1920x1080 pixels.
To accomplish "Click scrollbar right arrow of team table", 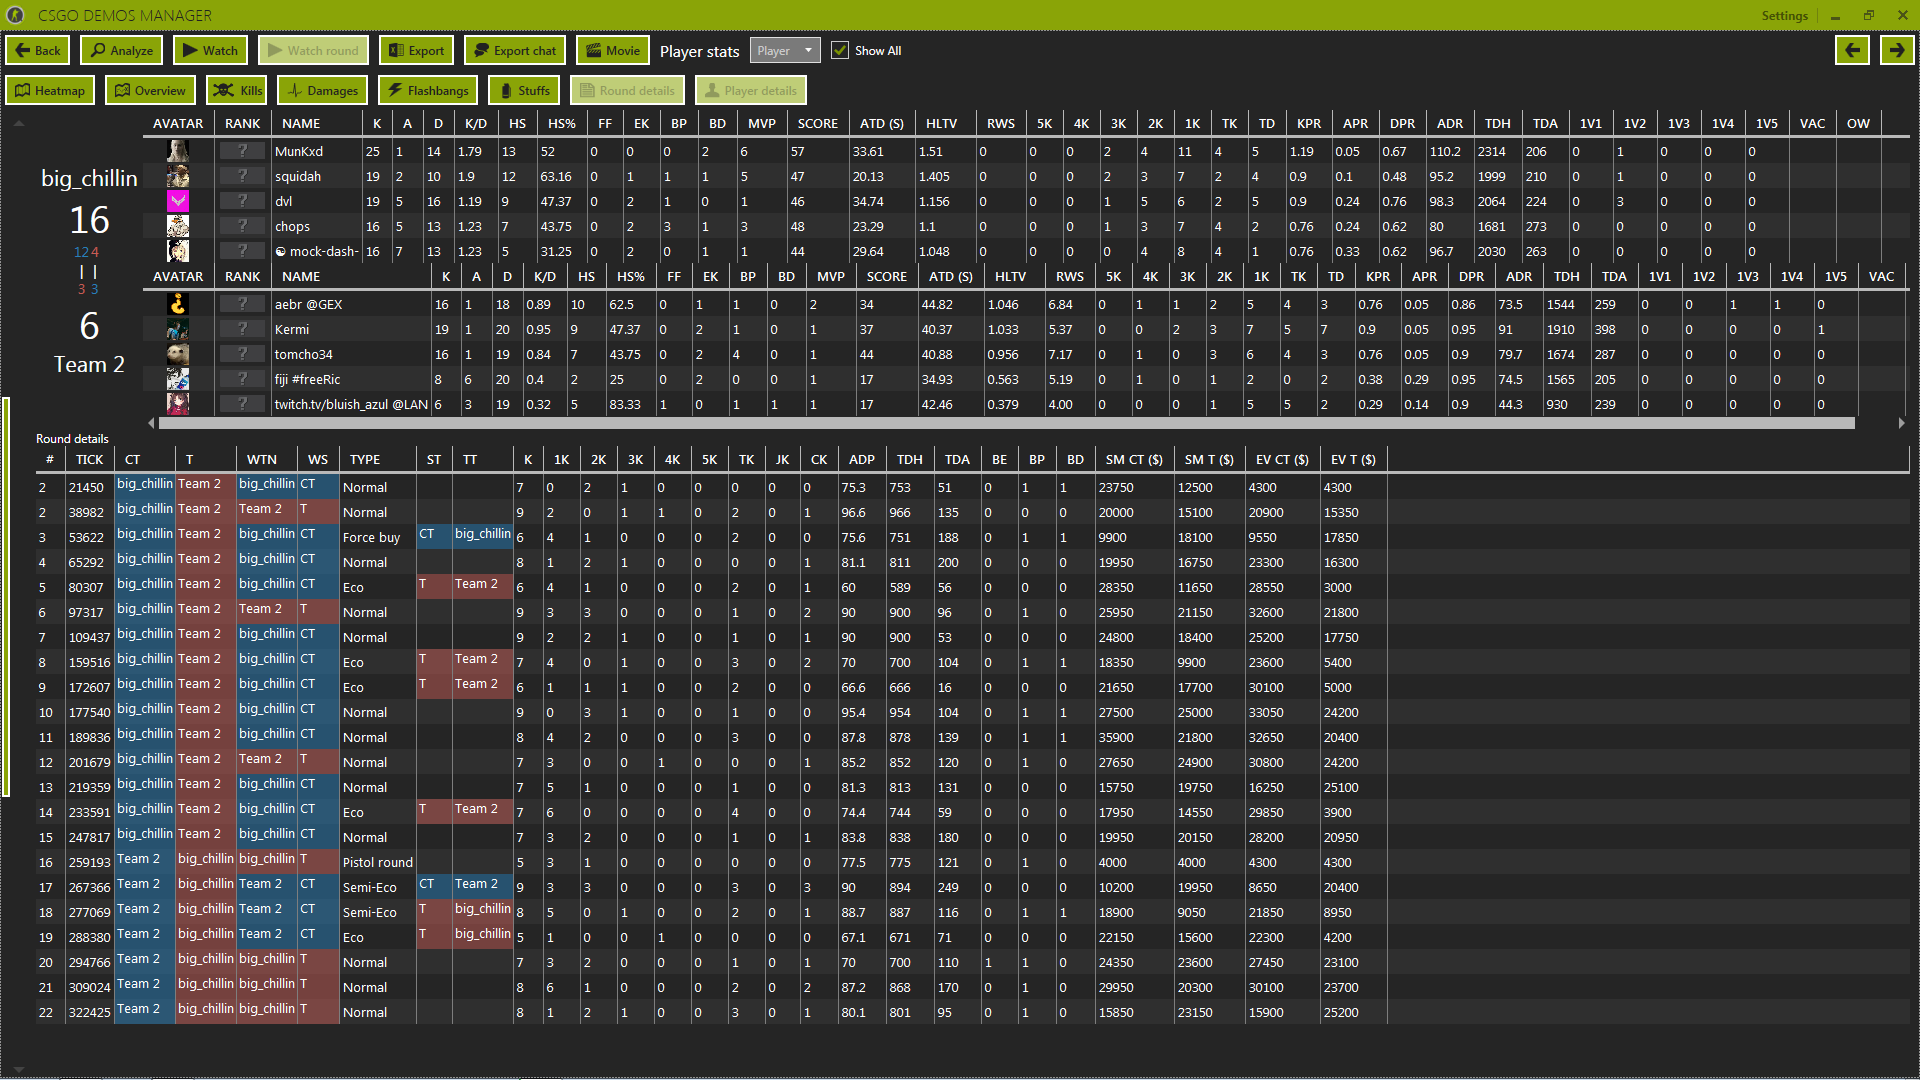I will click(x=1901, y=423).
